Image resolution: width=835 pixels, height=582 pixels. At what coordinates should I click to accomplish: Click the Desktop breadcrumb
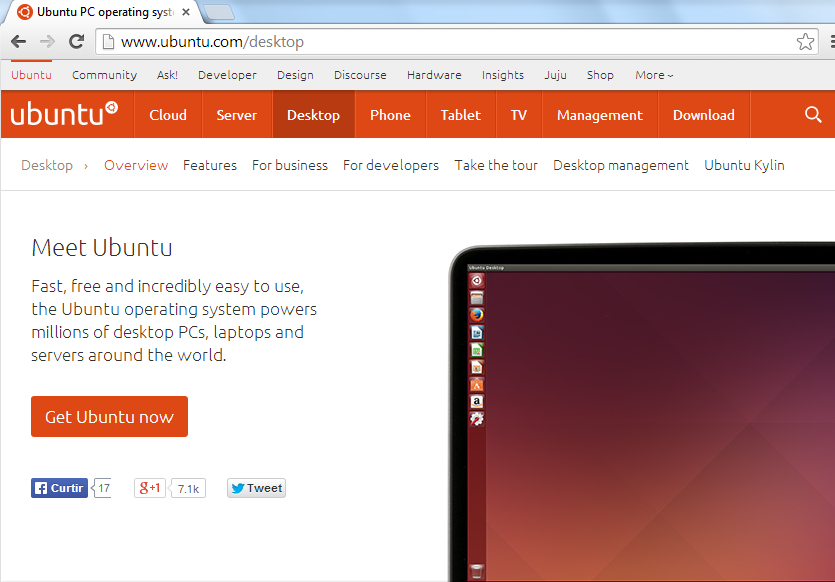click(x=47, y=165)
